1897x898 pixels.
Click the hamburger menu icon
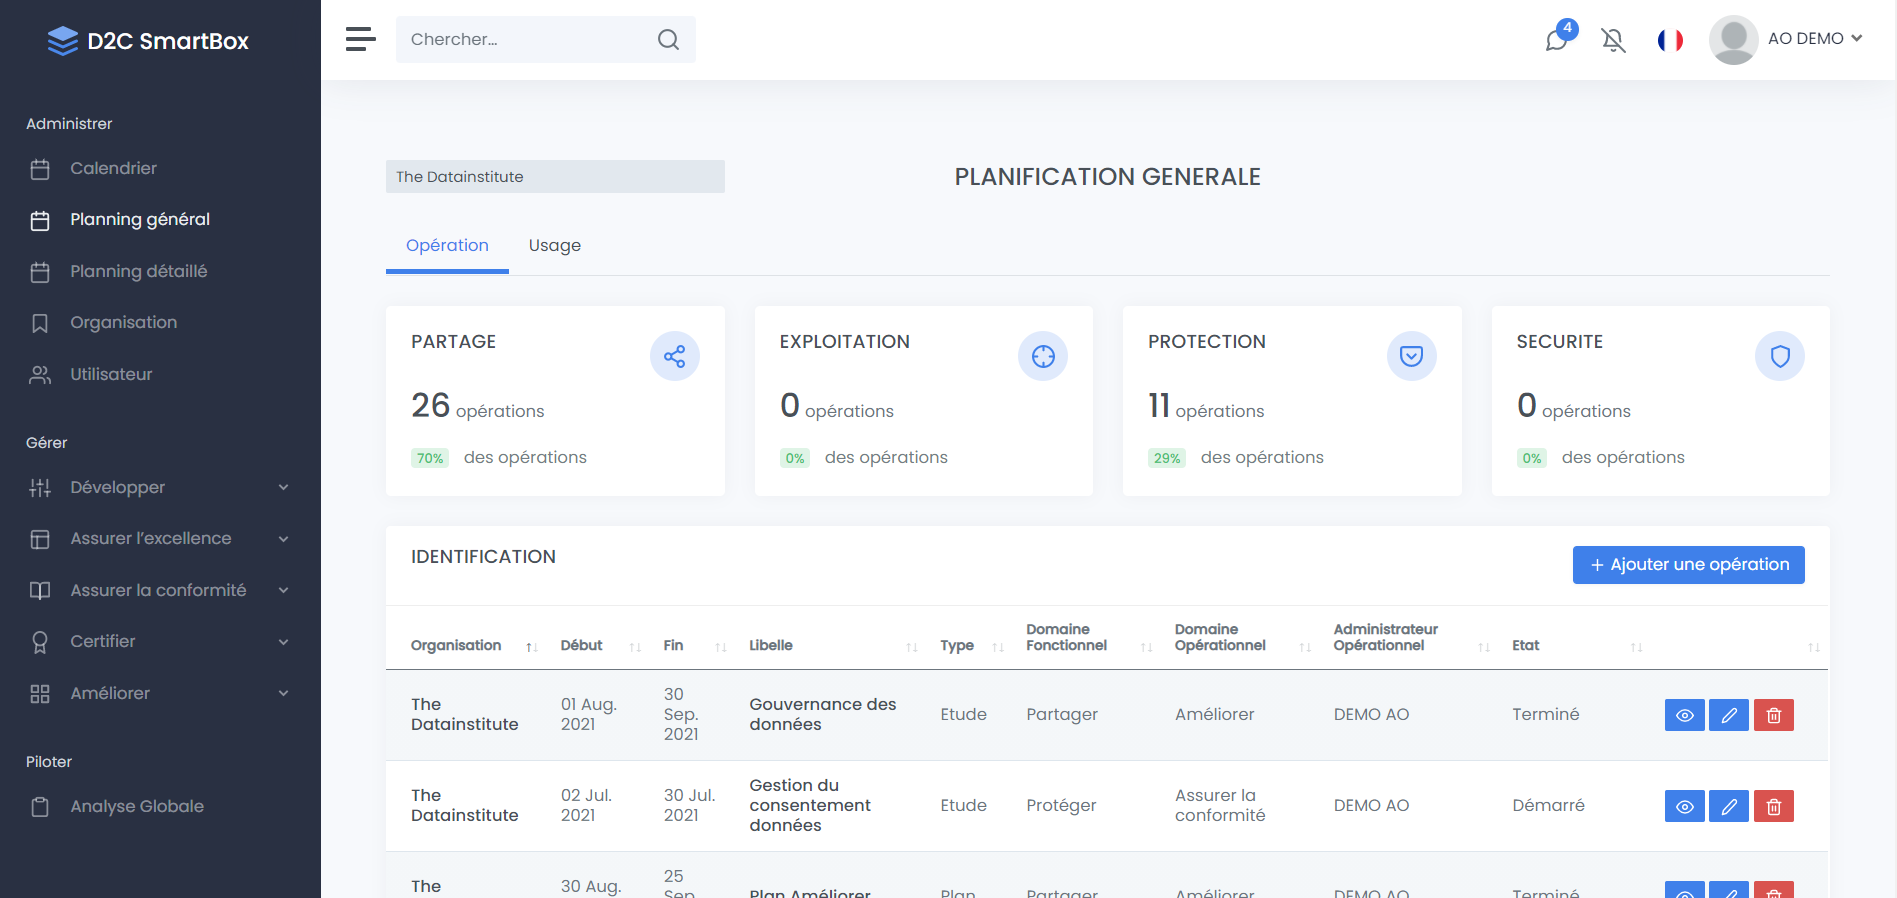pos(360,39)
